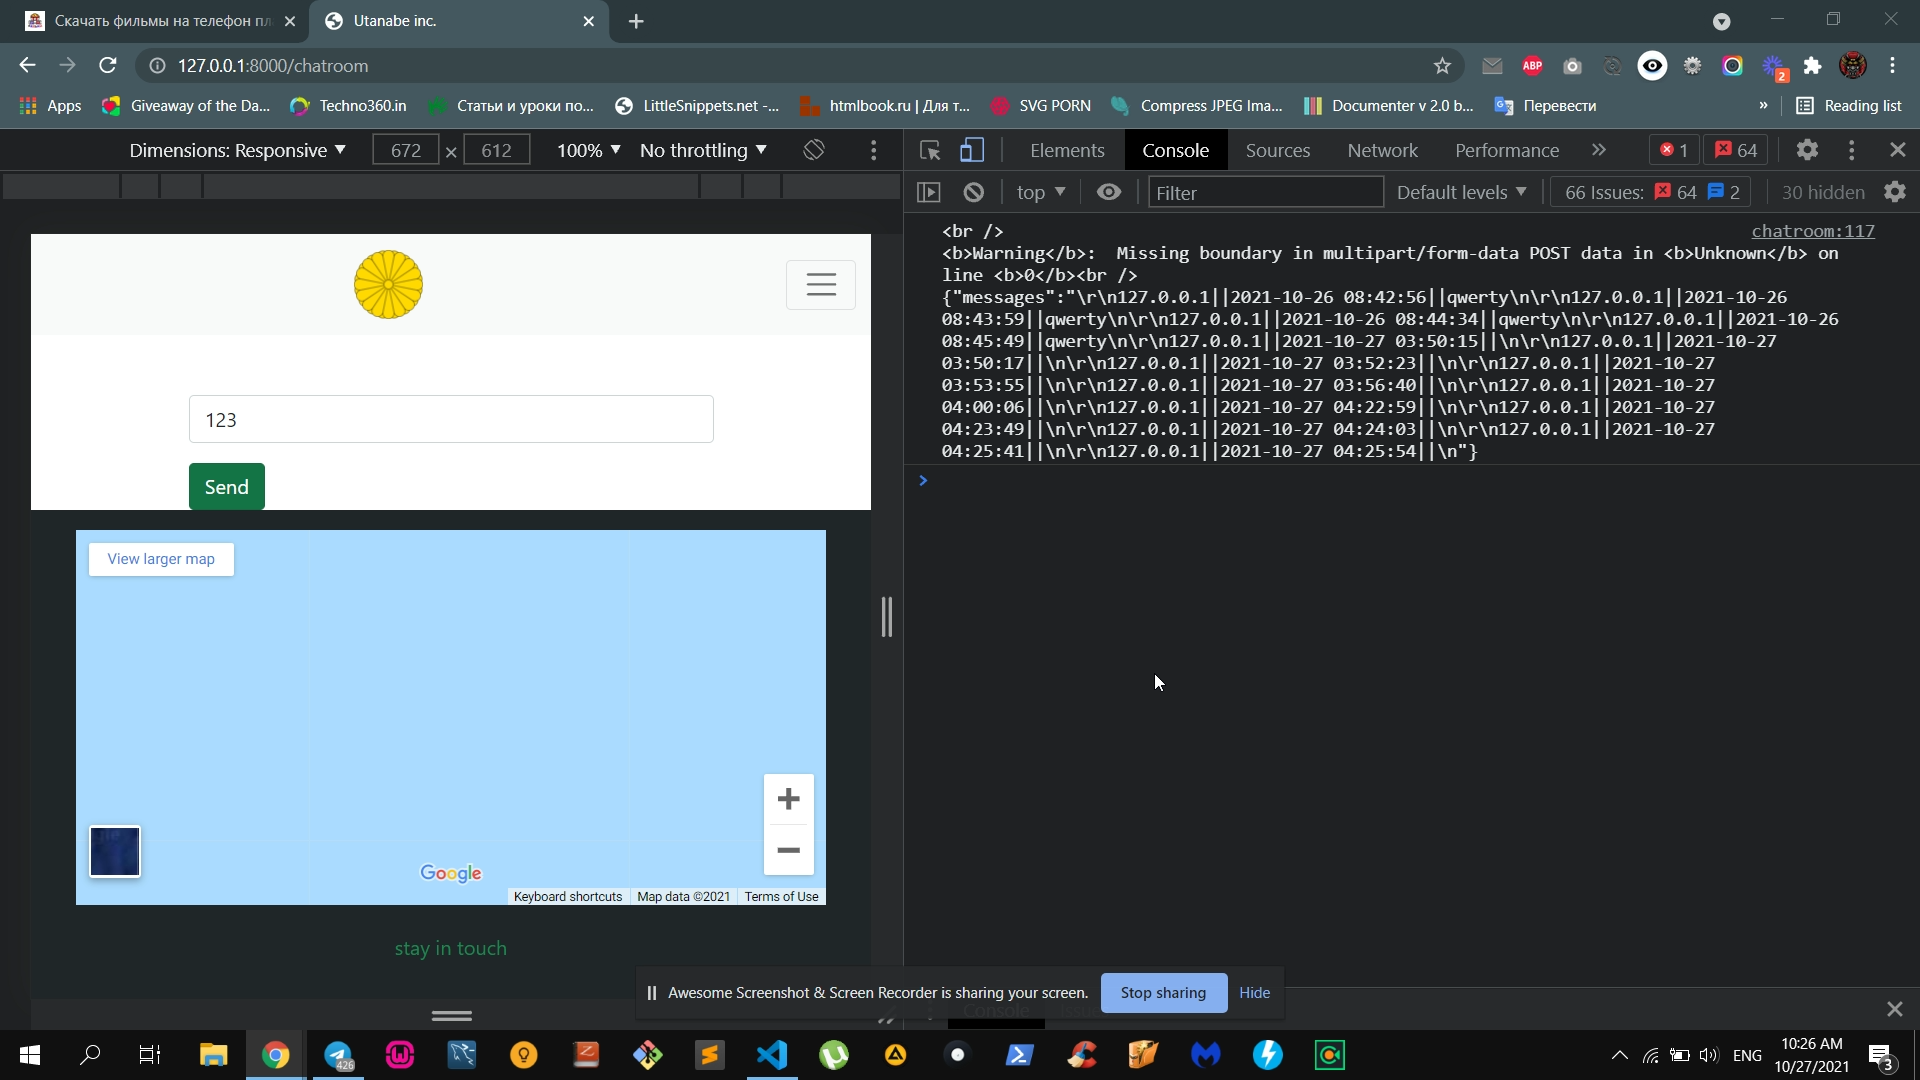Open DevTools customize menu (three dots)
Image resolution: width=1920 pixels, height=1080 pixels.
[x=1852, y=150]
